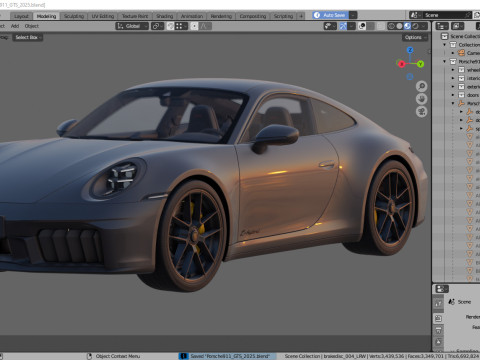Open the View Layer properties tab
Viewport: 480px width, 360px height.
[438, 342]
